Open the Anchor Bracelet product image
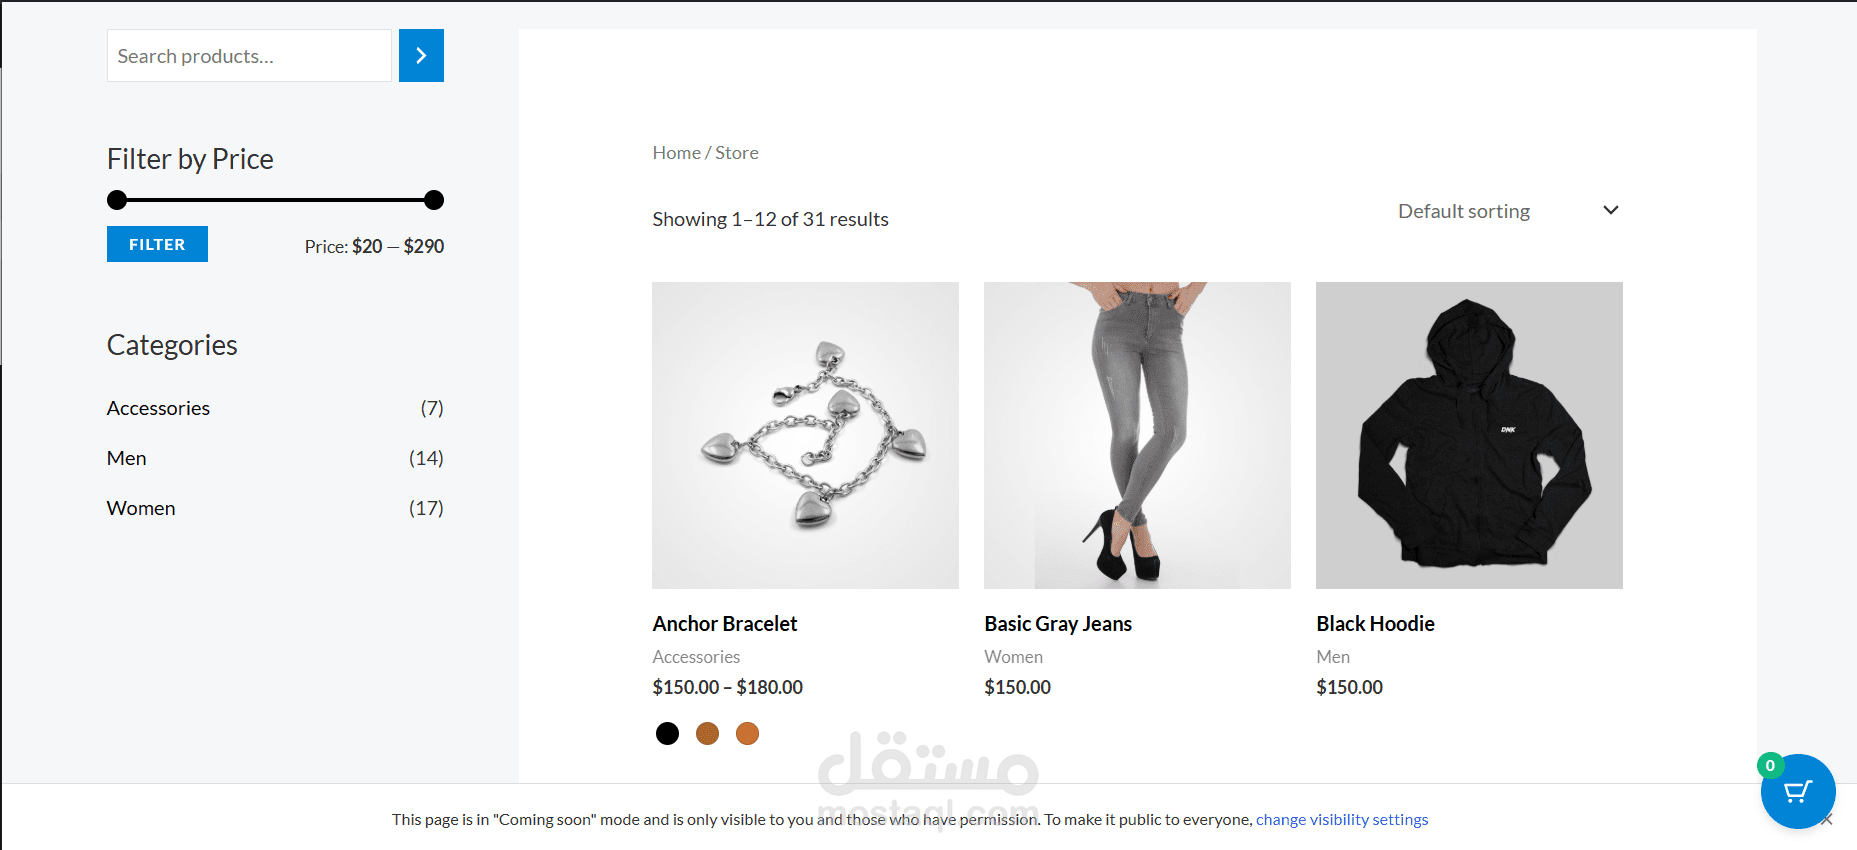 [x=805, y=435]
